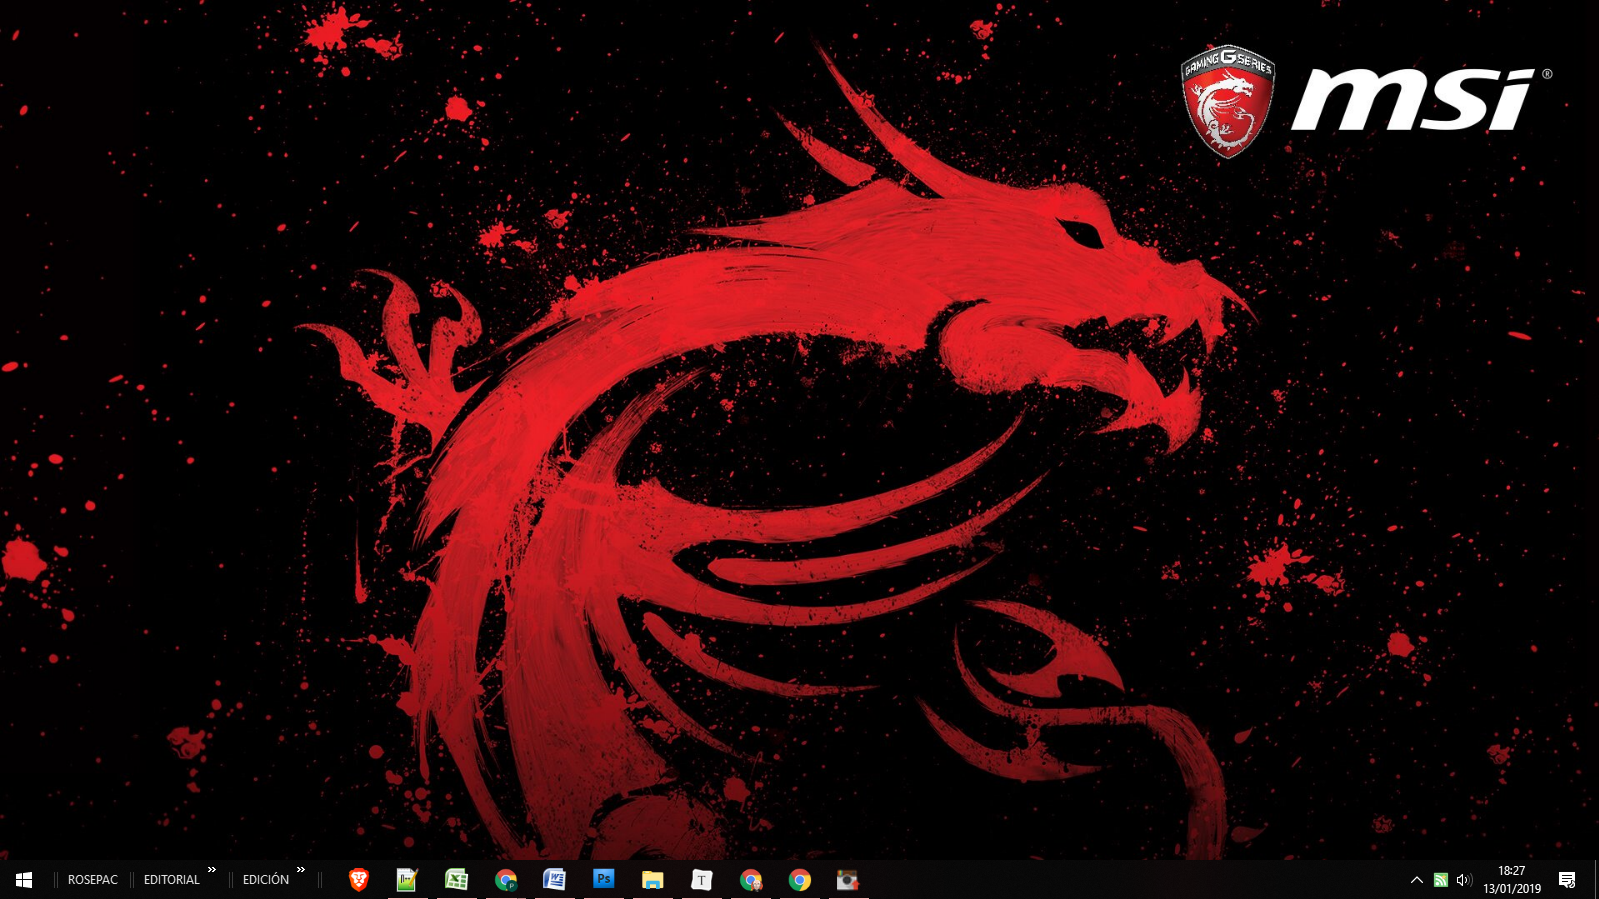Open Adobe Photoshop from the taskbar

[x=603, y=879]
